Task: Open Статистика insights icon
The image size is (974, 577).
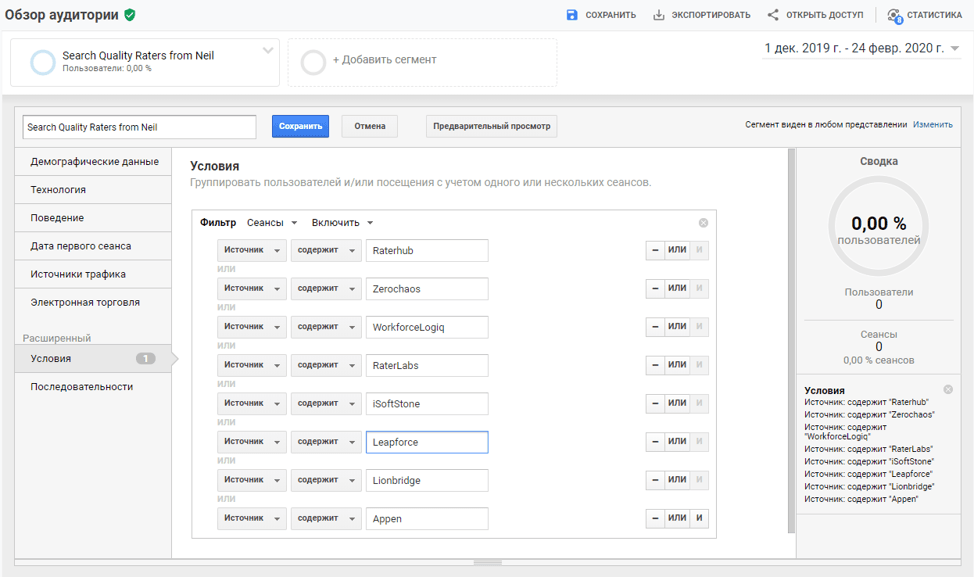Action: point(894,16)
